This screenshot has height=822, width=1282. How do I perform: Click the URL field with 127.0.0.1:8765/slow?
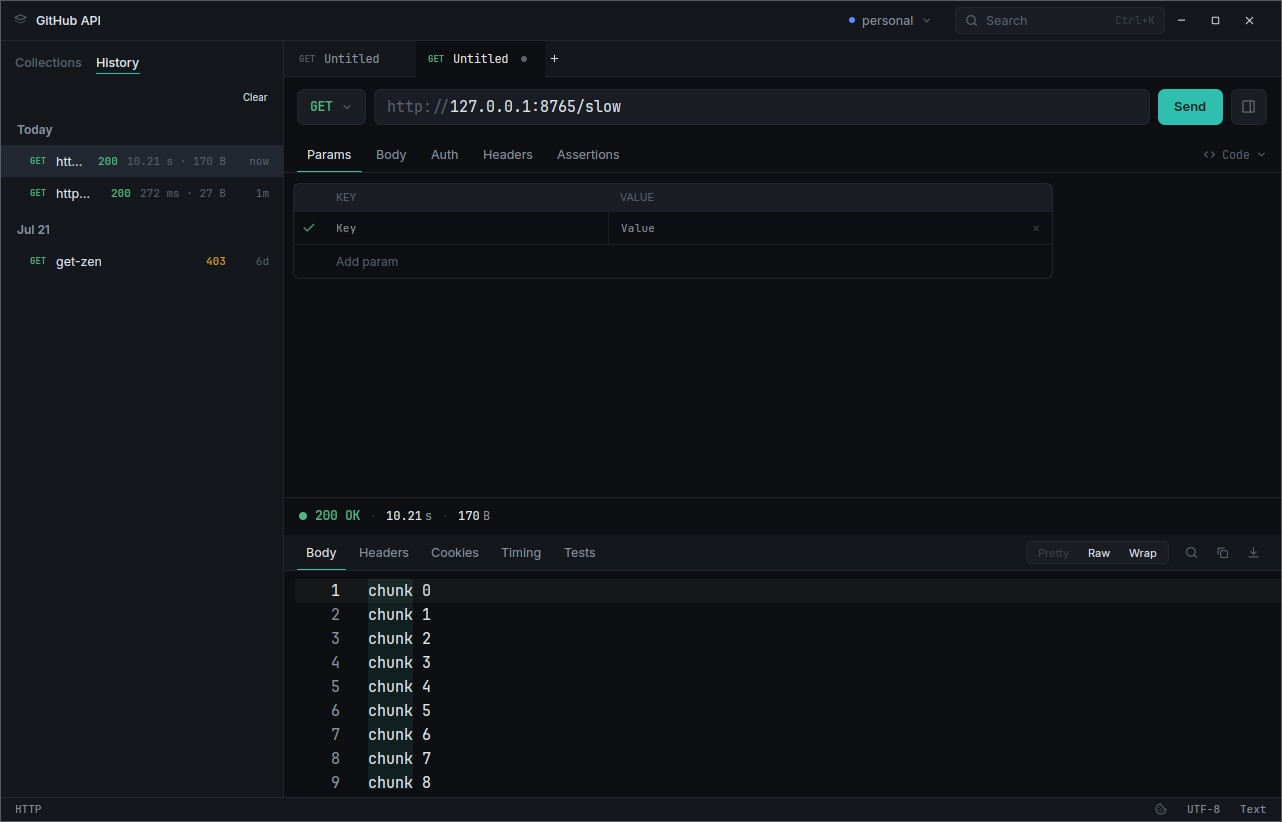tap(762, 107)
